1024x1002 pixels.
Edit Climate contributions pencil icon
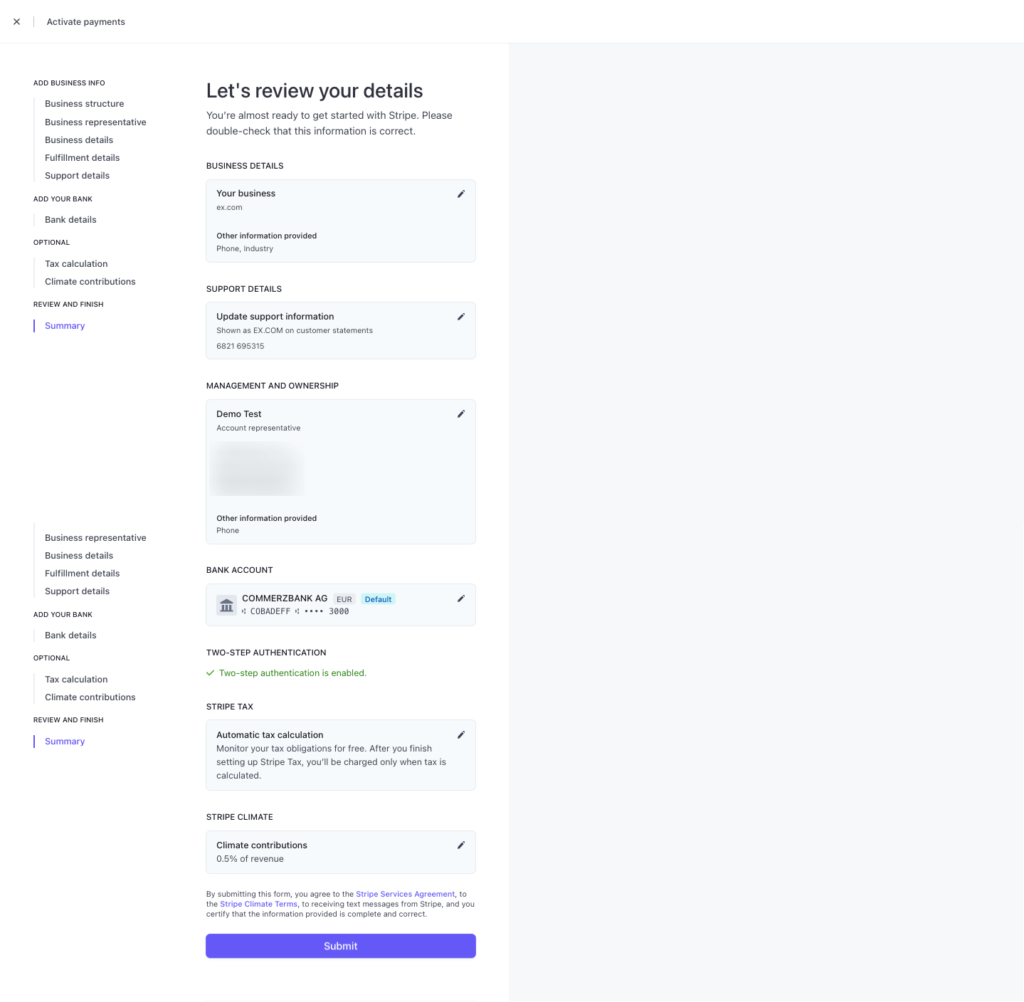pos(461,845)
